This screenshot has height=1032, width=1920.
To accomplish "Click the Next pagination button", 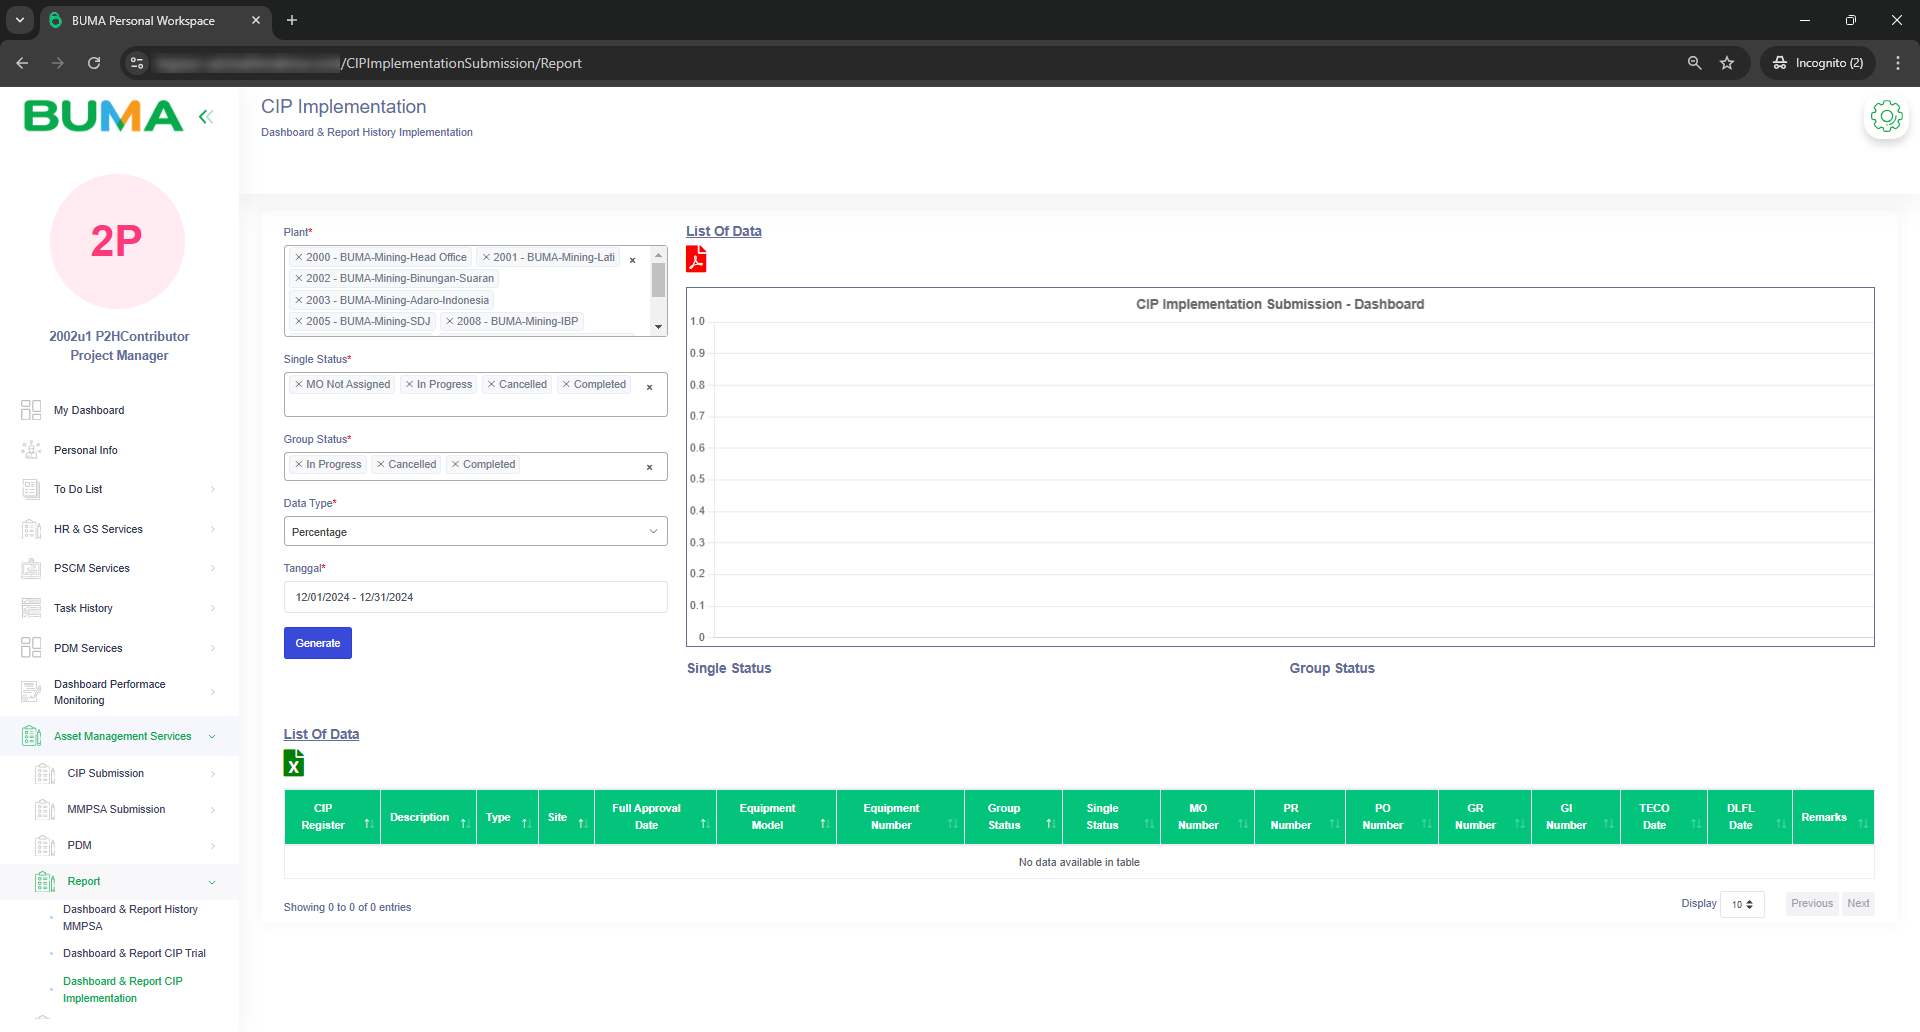I will coord(1858,904).
